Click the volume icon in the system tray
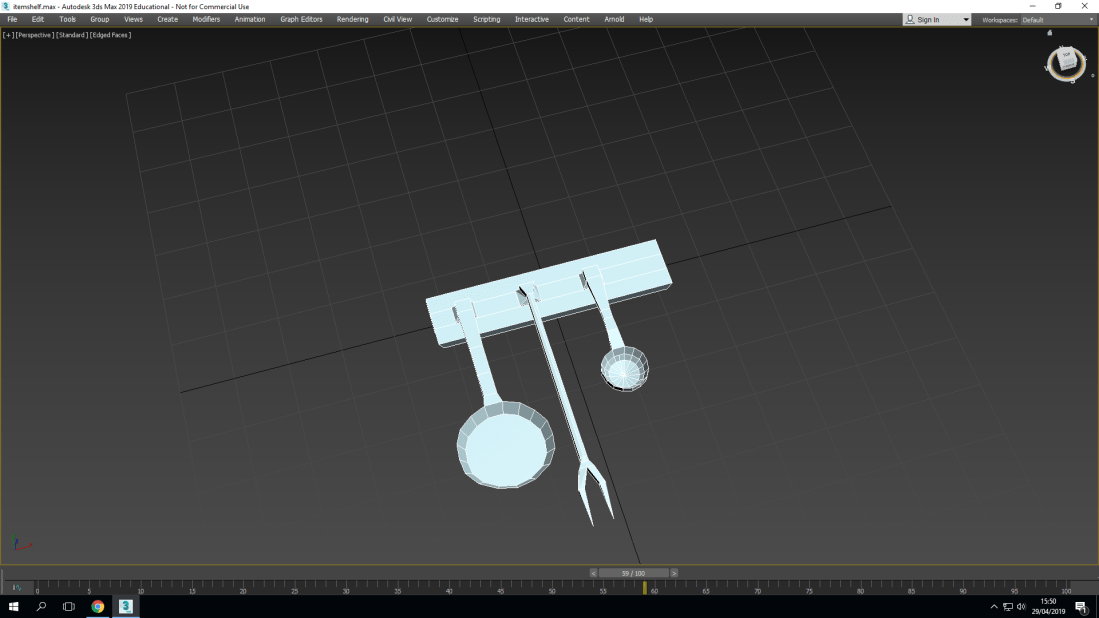The height and width of the screenshot is (618, 1099). click(1022, 606)
